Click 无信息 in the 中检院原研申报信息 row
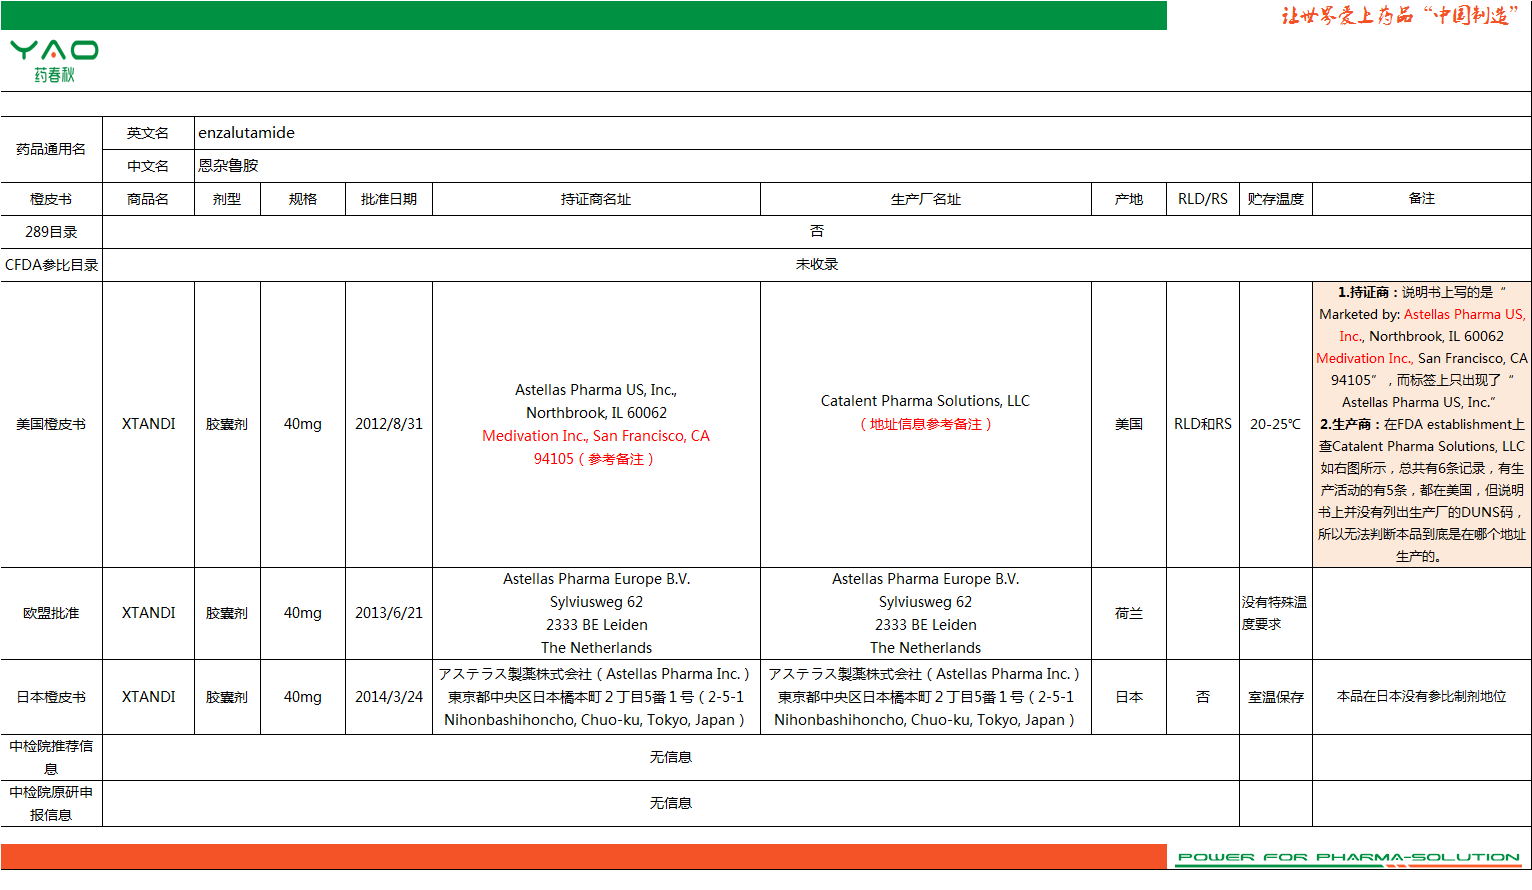Image resolution: width=1532 pixels, height=890 pixels. click(x=671, y=804)
